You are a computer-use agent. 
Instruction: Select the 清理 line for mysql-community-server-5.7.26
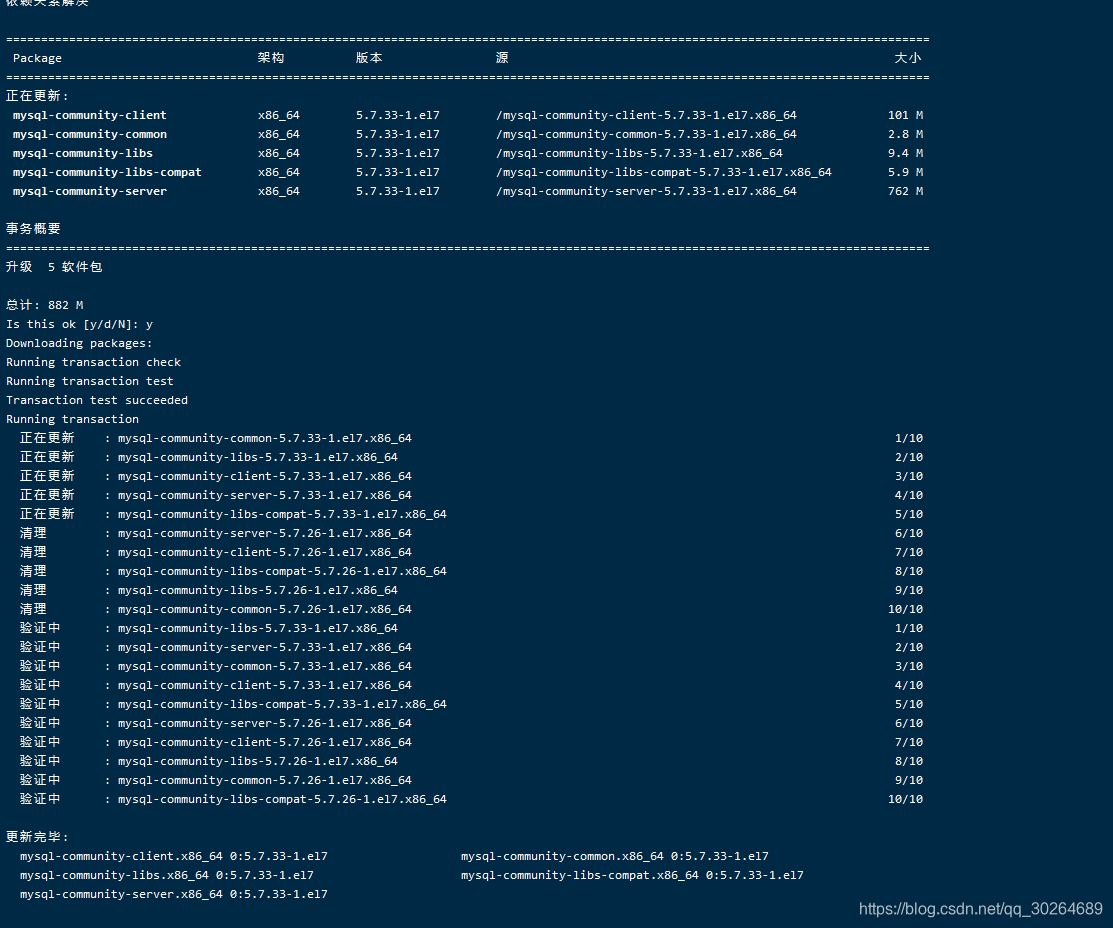(x=471, y=533)
